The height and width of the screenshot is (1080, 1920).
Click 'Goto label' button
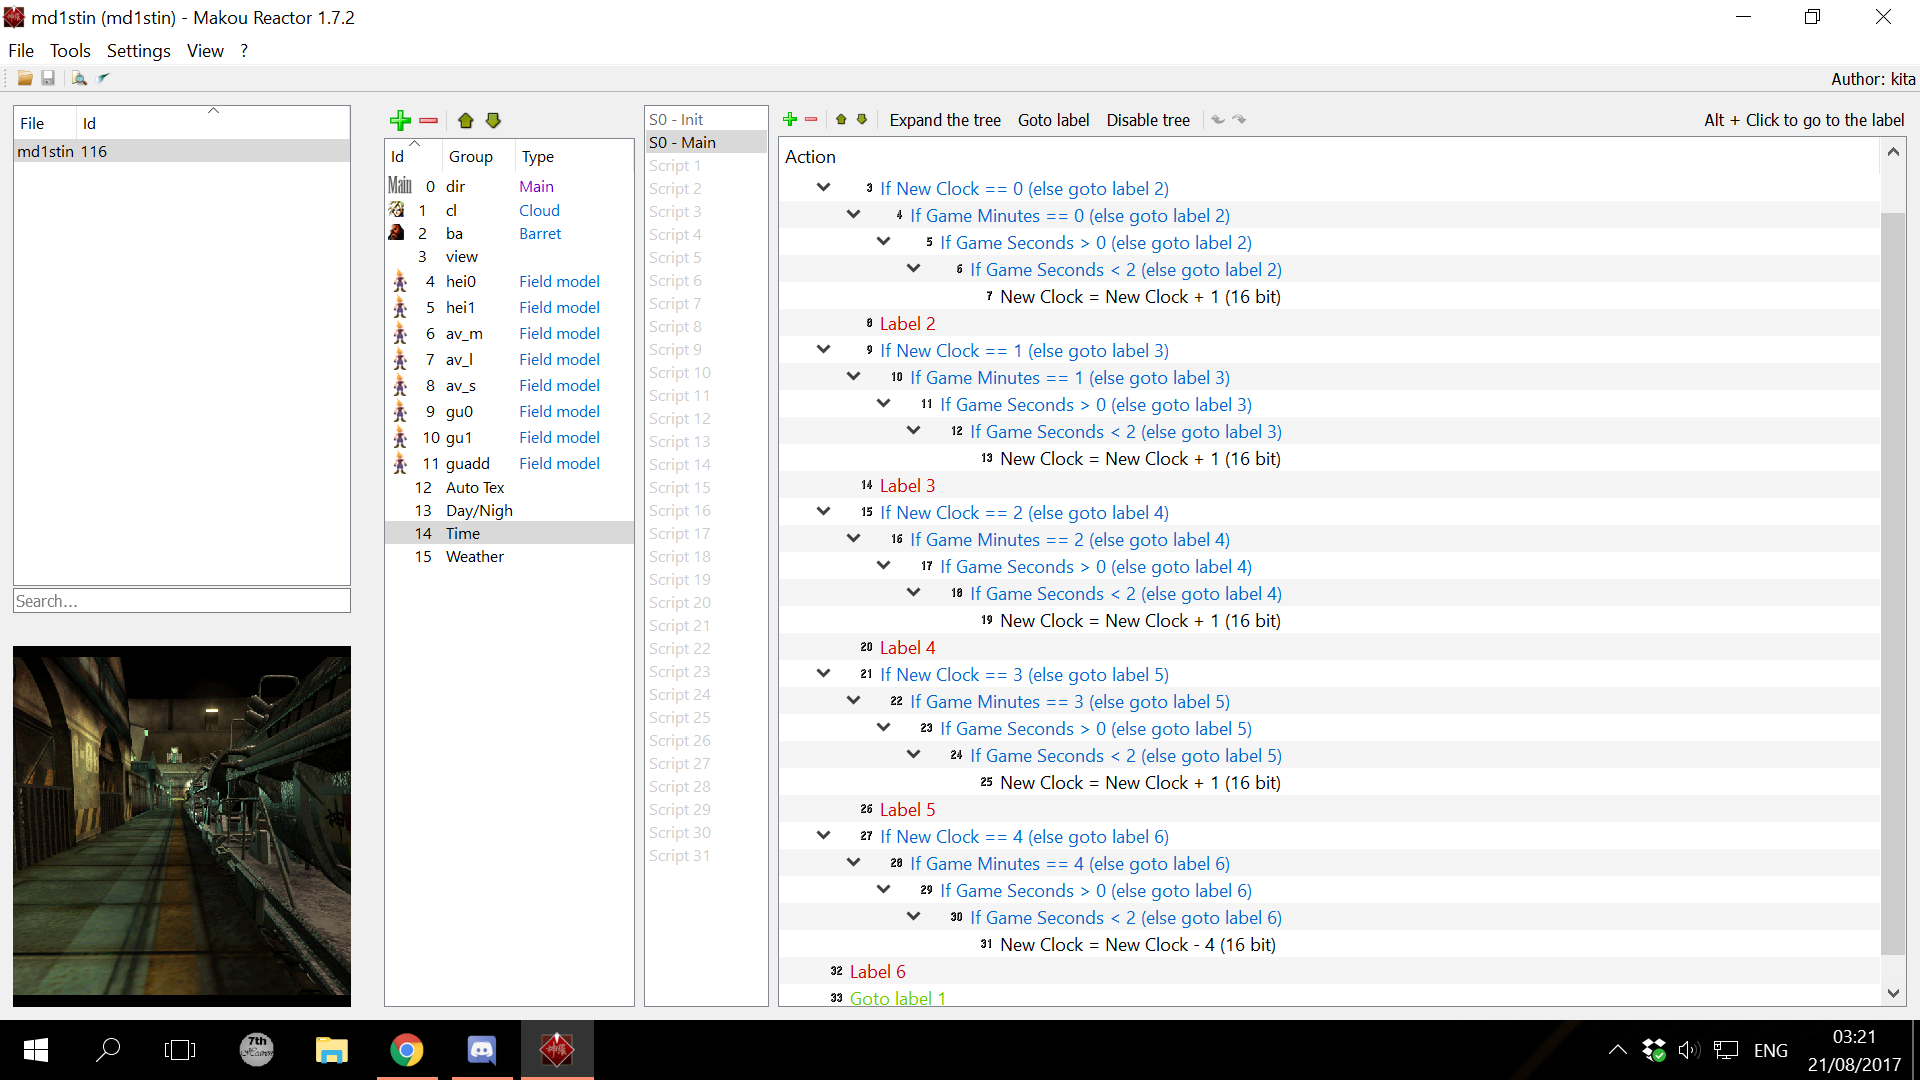1053,120
